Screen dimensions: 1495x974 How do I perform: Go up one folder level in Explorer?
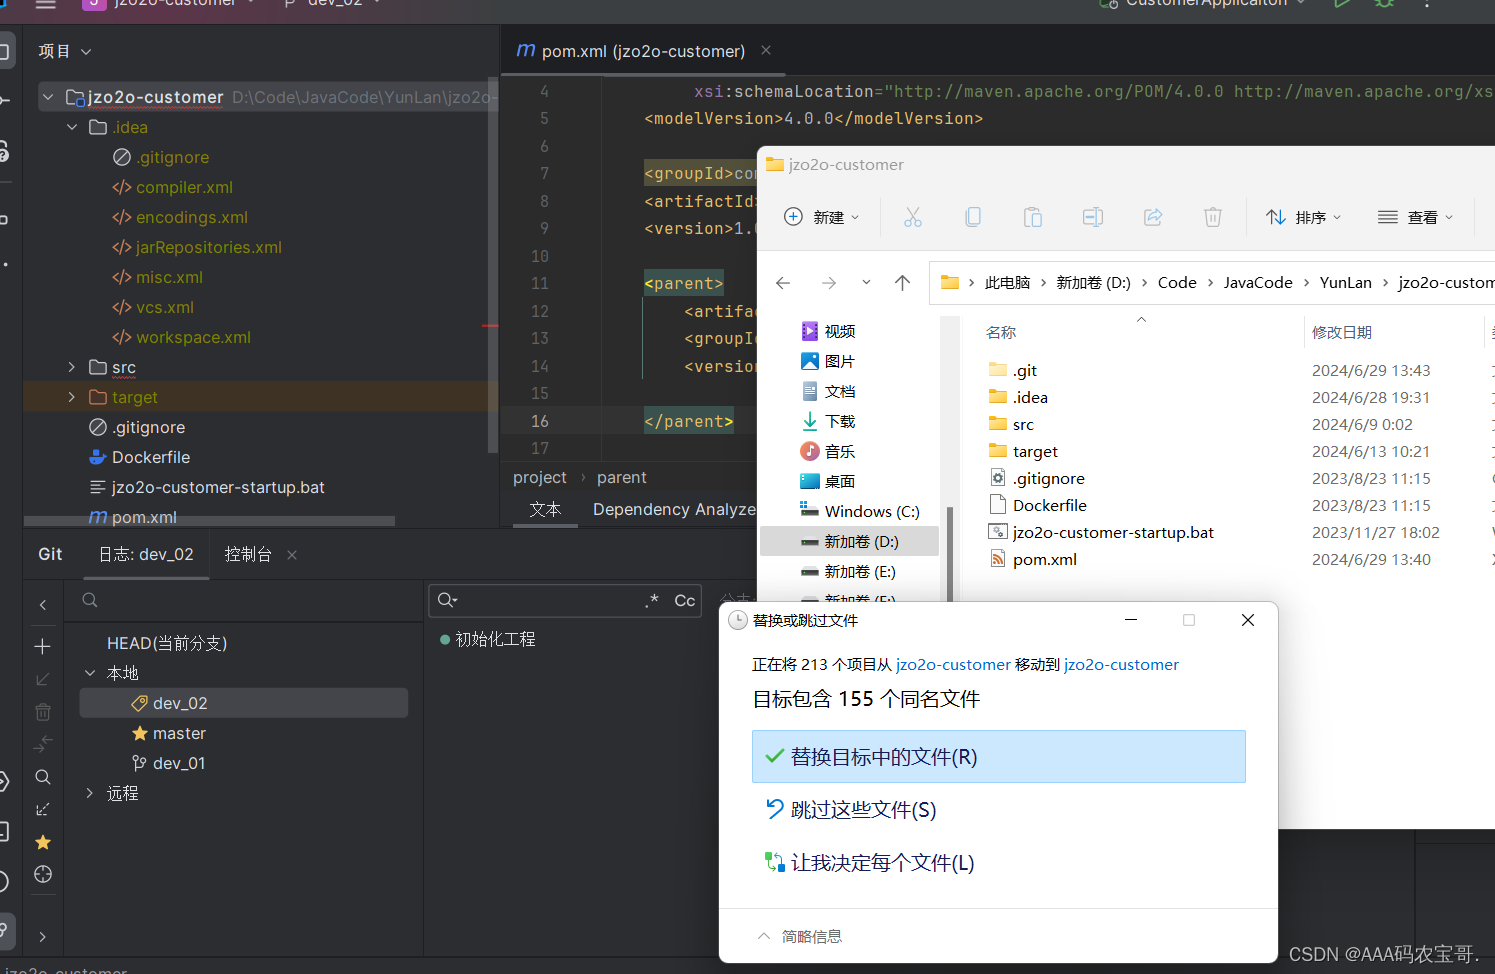[902, 283]
